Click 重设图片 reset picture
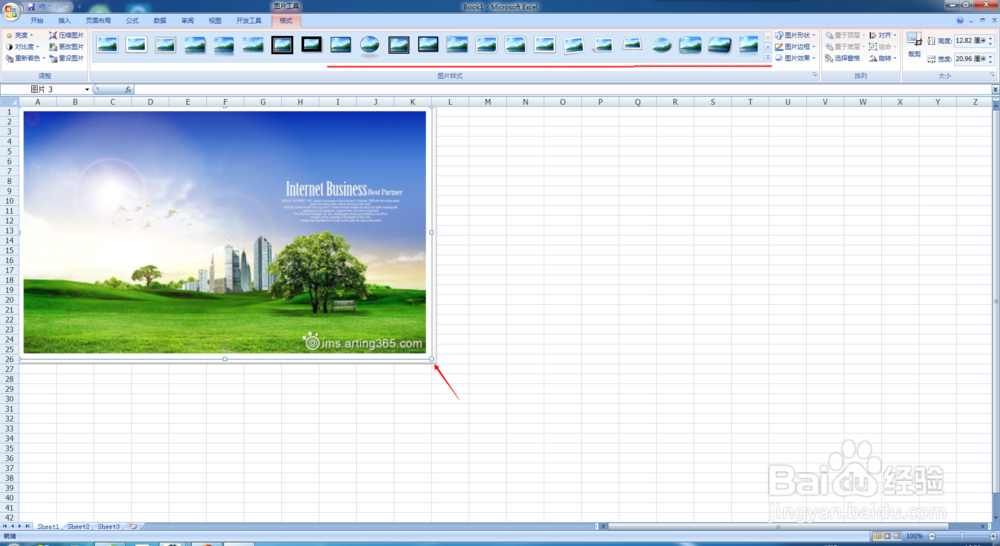This screenshot has width=1000, height=546. click(x=66, y=58)
